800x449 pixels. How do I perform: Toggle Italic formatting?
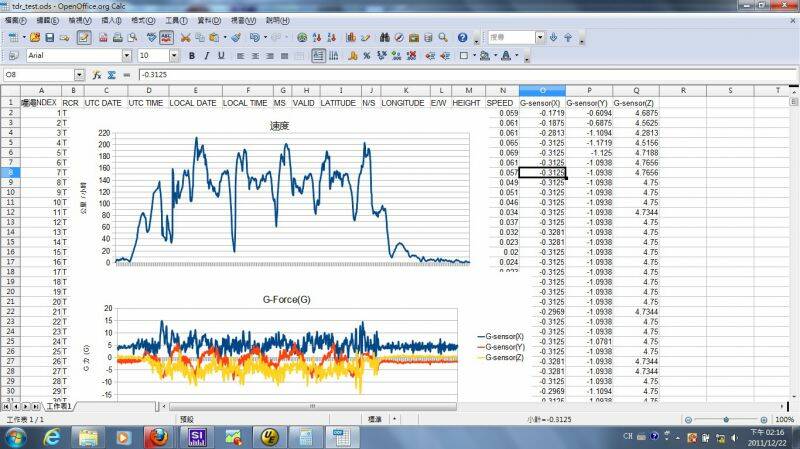coord(206,56)
